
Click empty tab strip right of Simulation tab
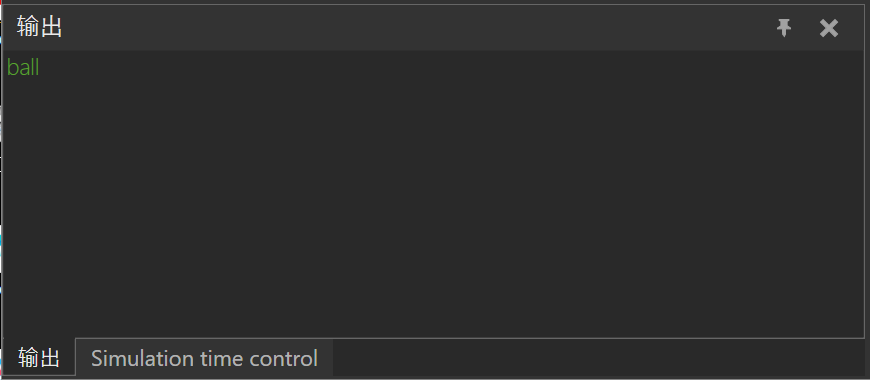598,358
